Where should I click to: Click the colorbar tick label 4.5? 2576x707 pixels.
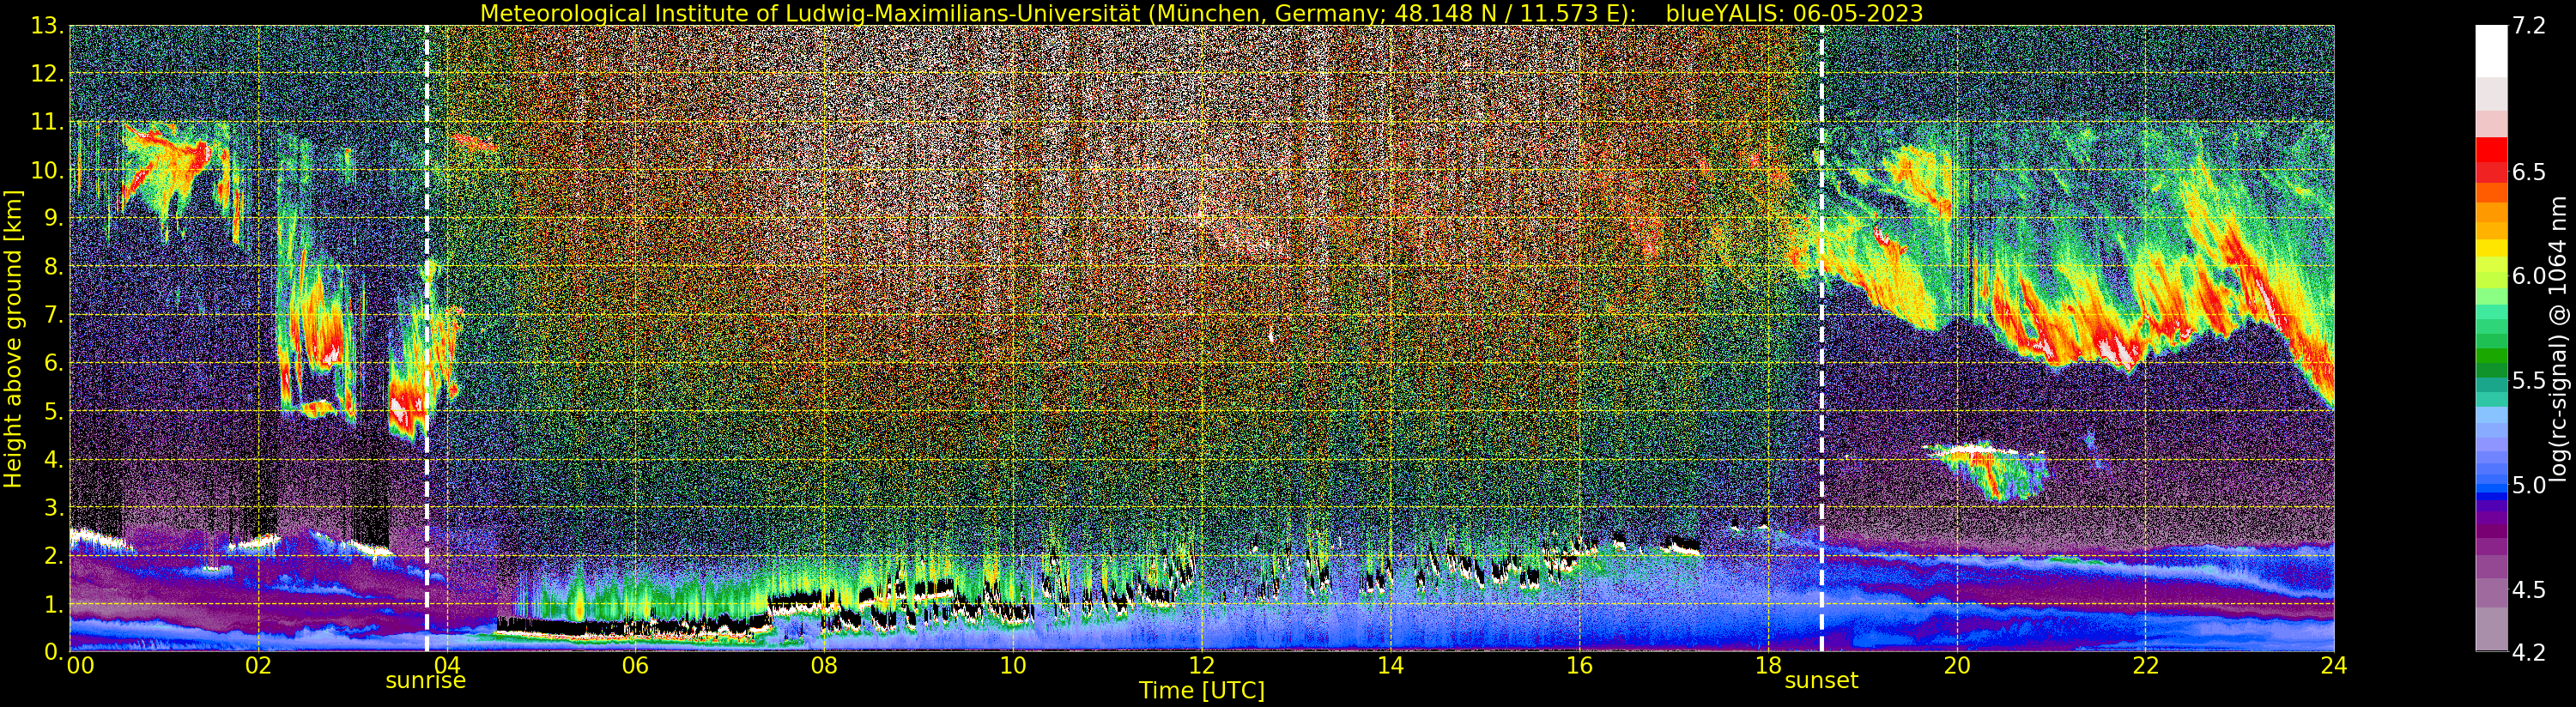(2529, 590)
